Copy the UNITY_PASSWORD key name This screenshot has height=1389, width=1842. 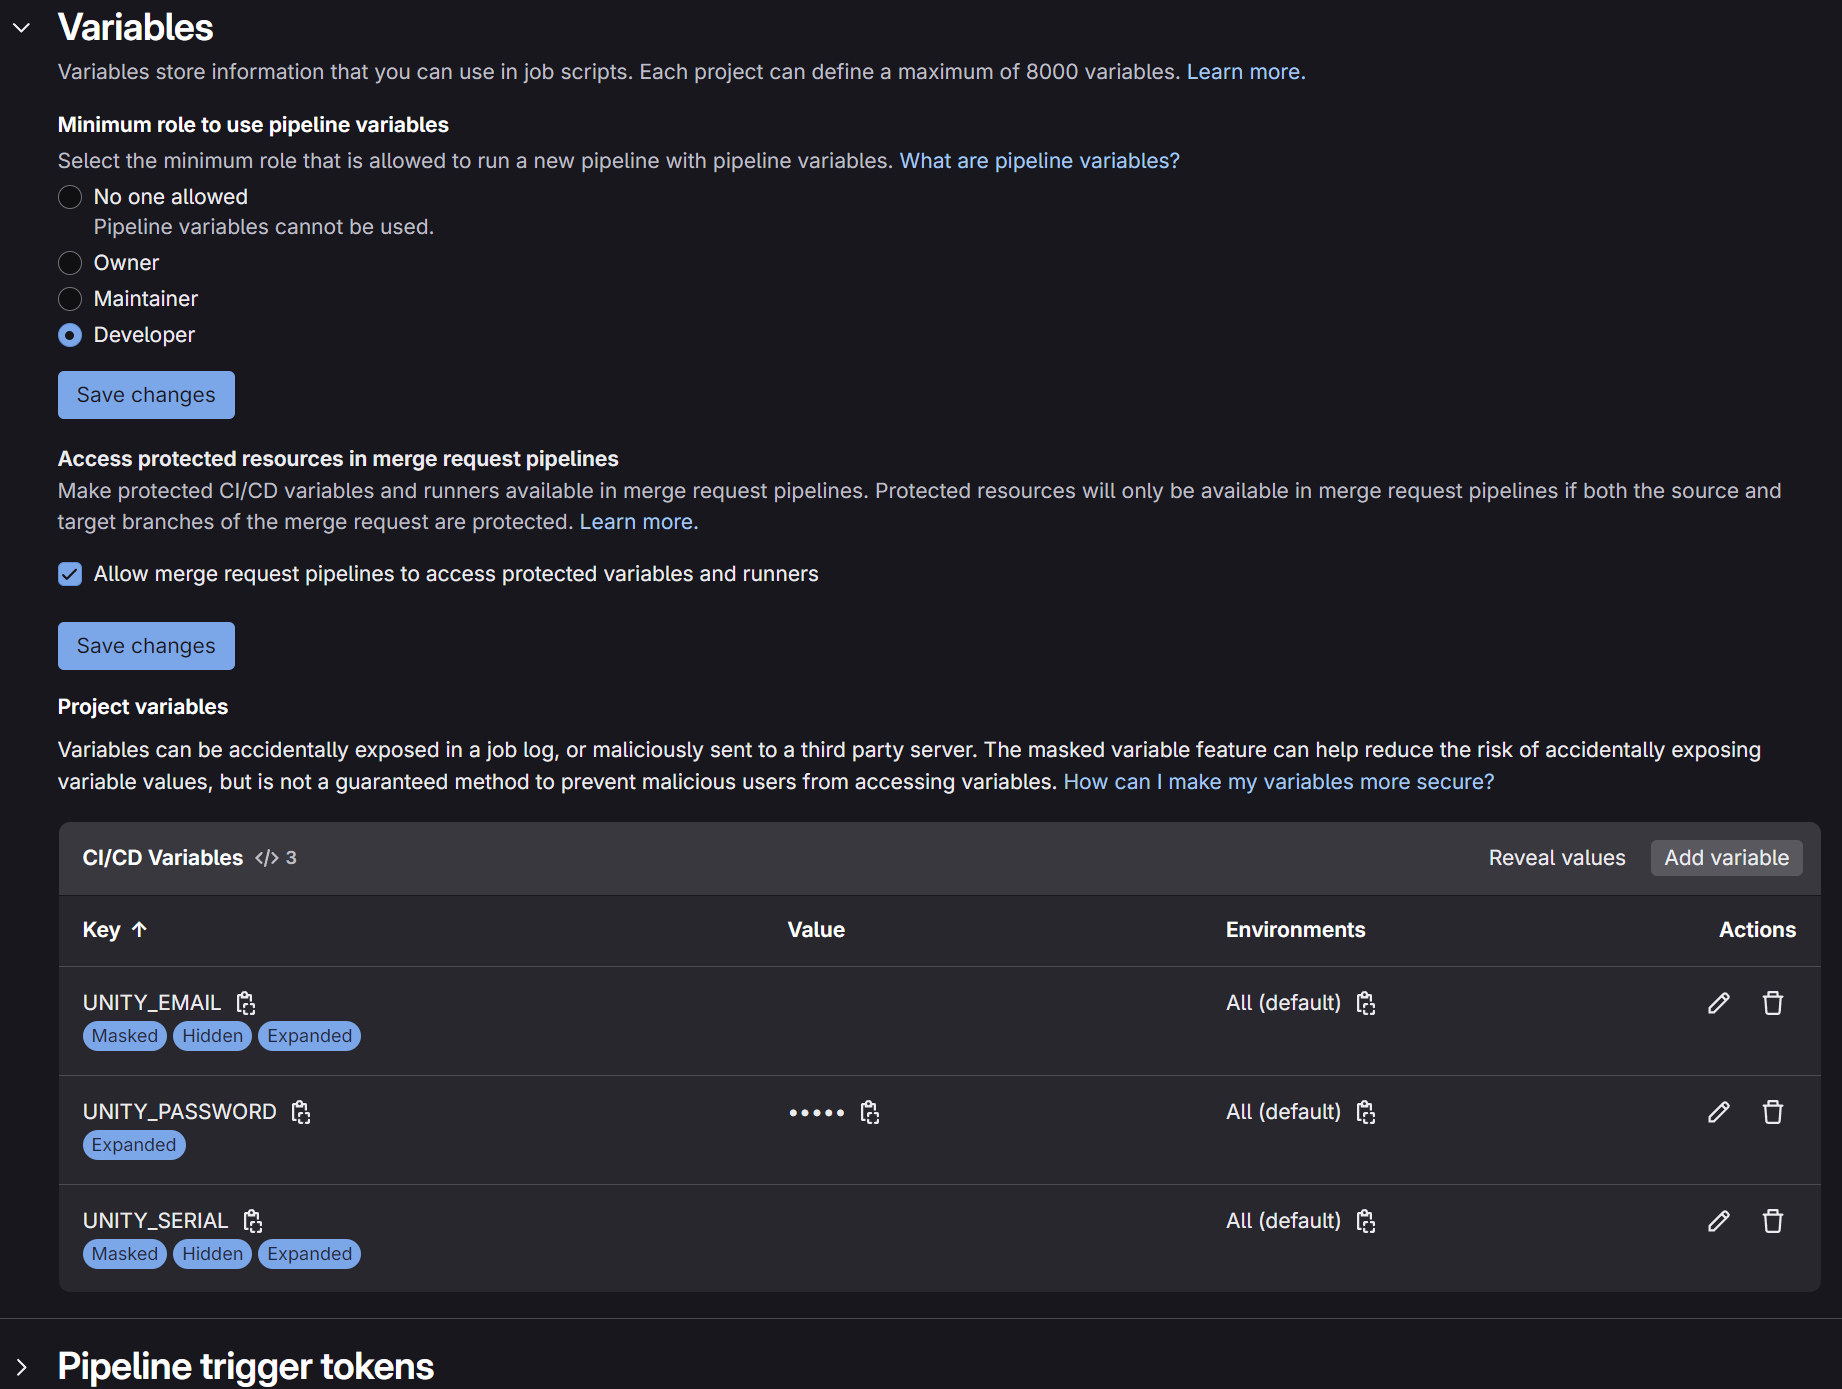click(x=301, y=1112)
